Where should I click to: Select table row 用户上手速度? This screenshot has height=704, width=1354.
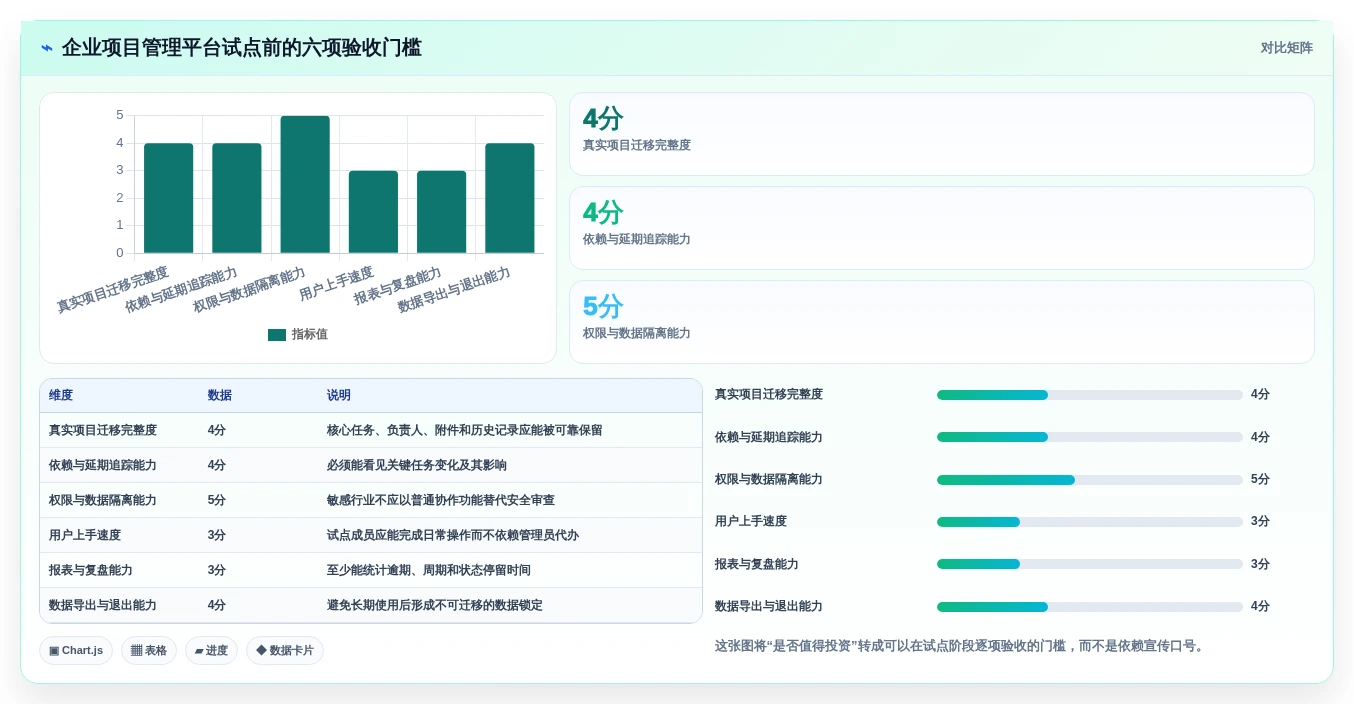click(x=371, y=535)
